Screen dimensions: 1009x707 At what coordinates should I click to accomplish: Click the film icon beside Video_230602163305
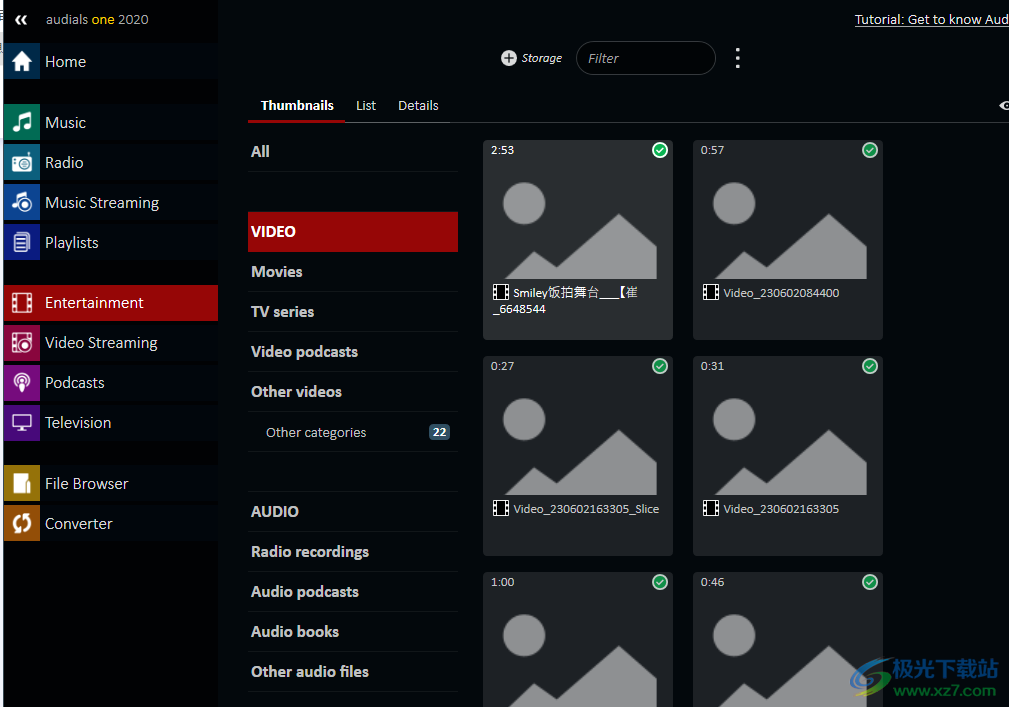710,508
